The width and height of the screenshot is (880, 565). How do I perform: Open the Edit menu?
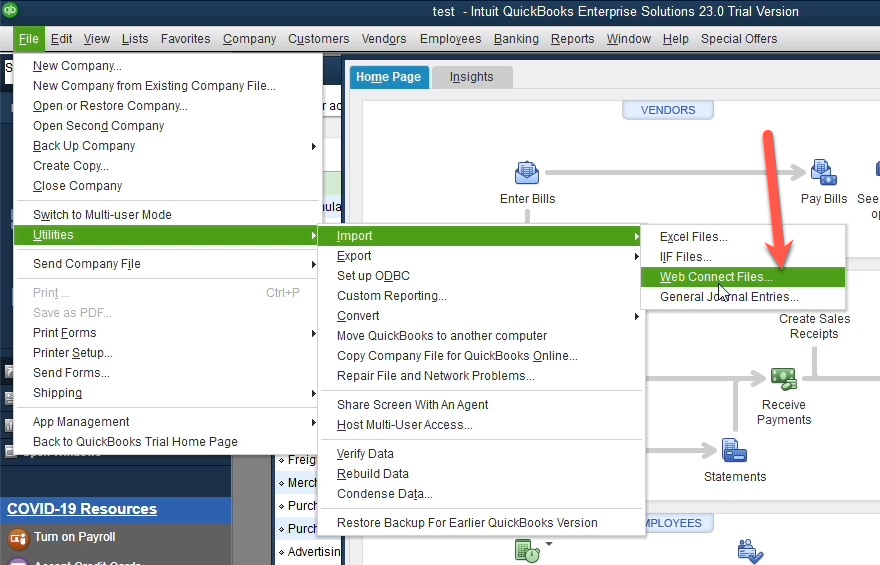pyautogui.click(x=61, y=39)
